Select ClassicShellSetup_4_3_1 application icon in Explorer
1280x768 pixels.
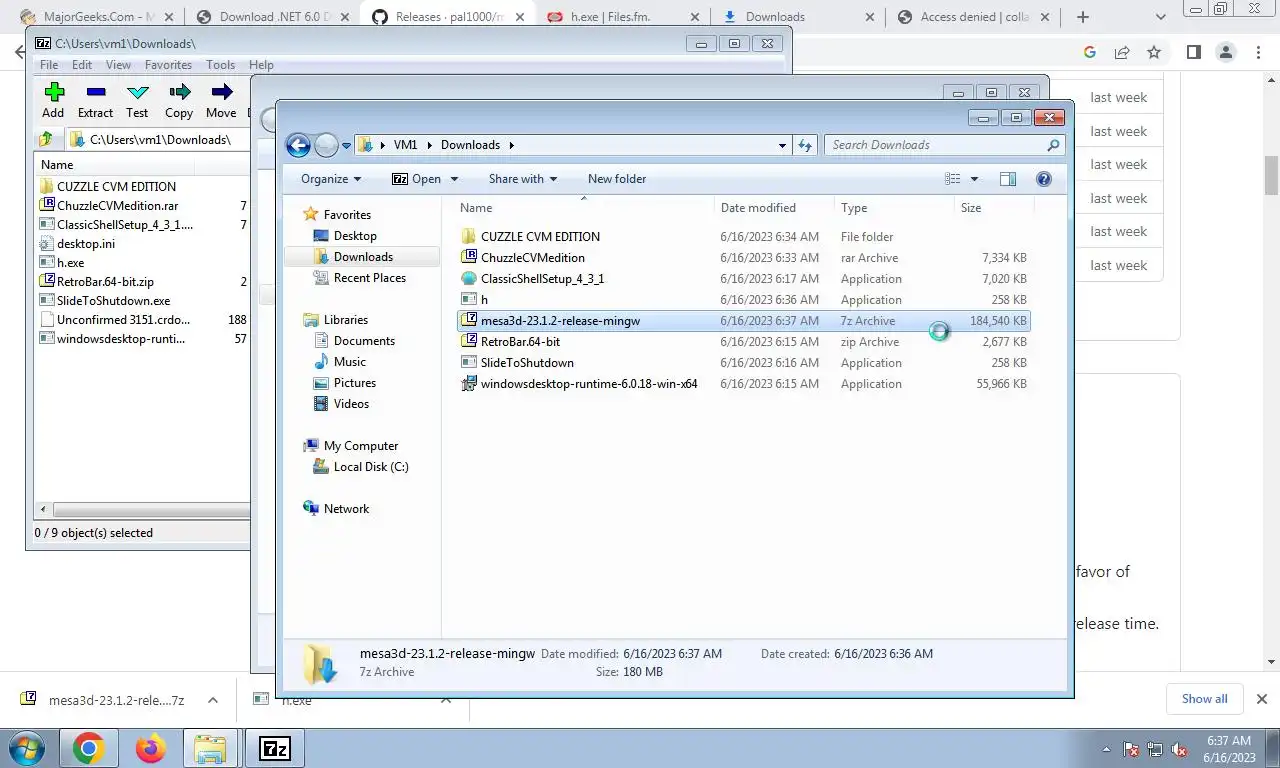tap(468, 278)
